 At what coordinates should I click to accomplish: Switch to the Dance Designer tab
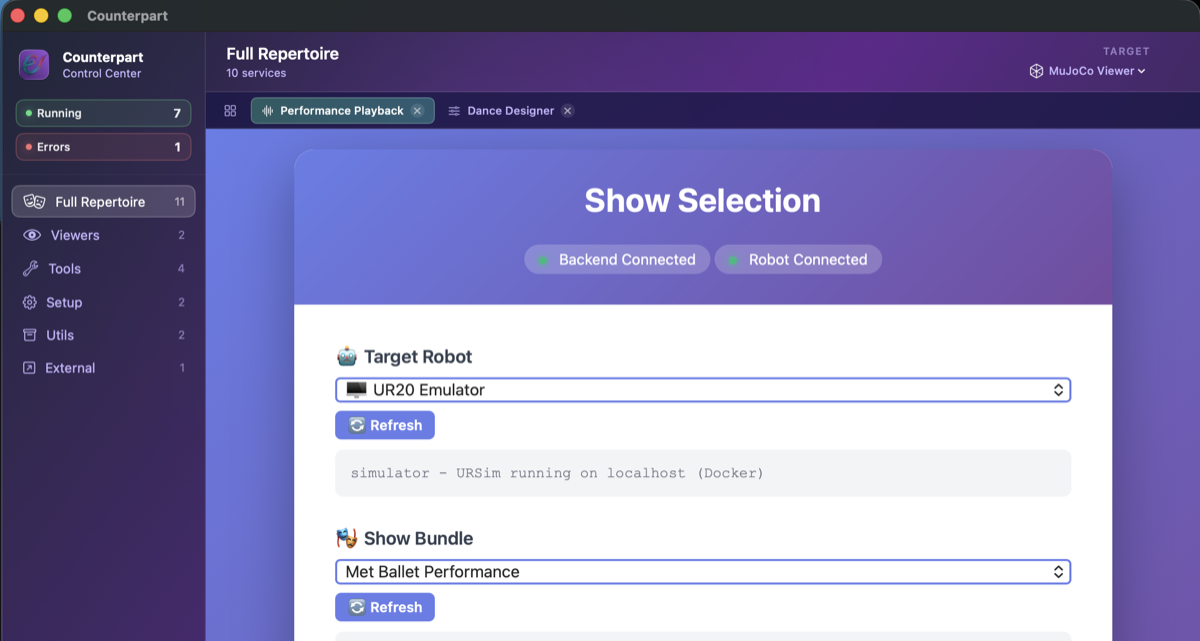tap(509, 110)
